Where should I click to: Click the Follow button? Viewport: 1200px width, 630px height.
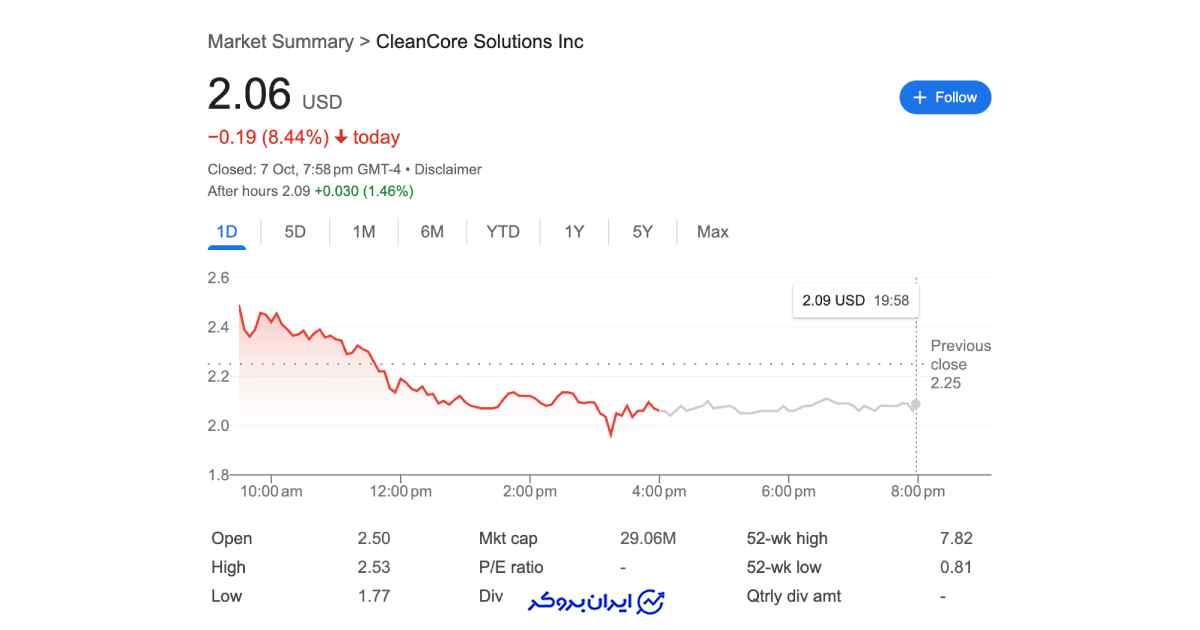pyautogui.click(x=945, y=97)
